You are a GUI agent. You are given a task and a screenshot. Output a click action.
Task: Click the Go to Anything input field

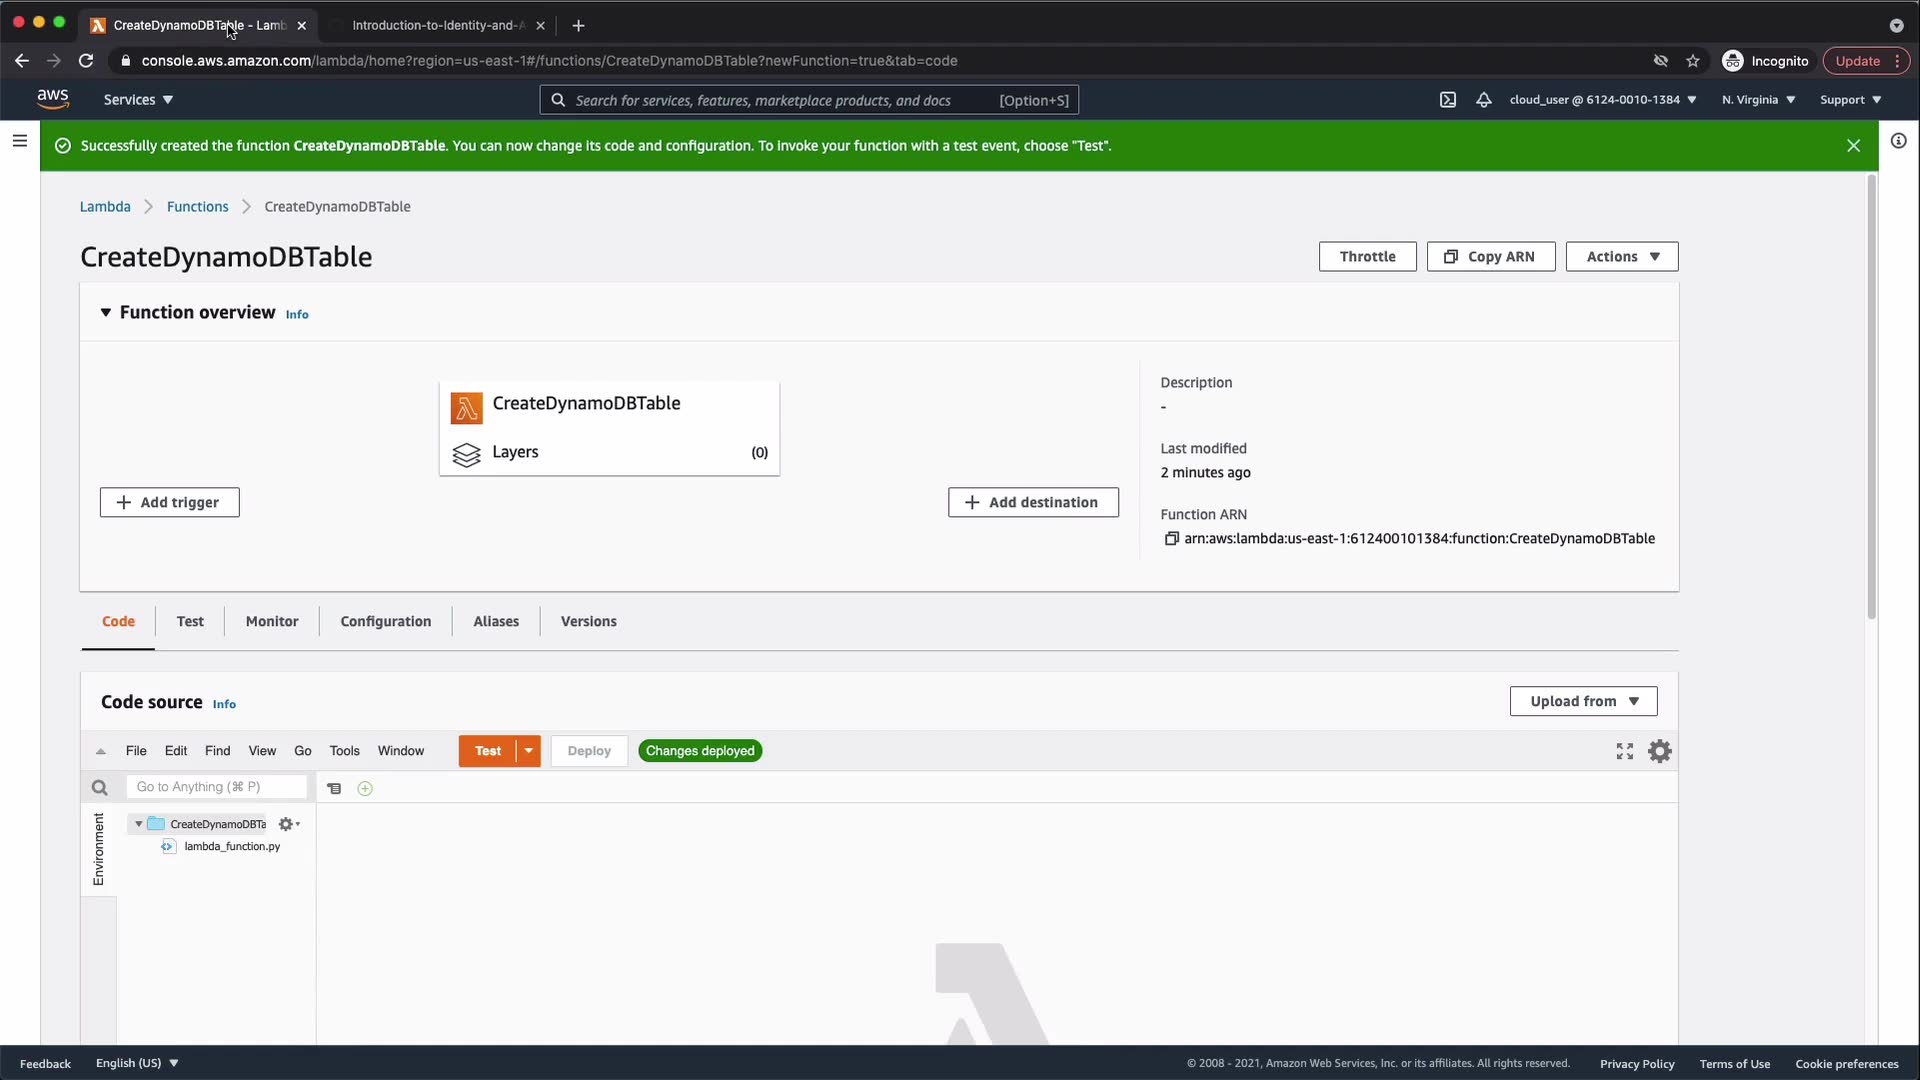click(x=216, y=787)
